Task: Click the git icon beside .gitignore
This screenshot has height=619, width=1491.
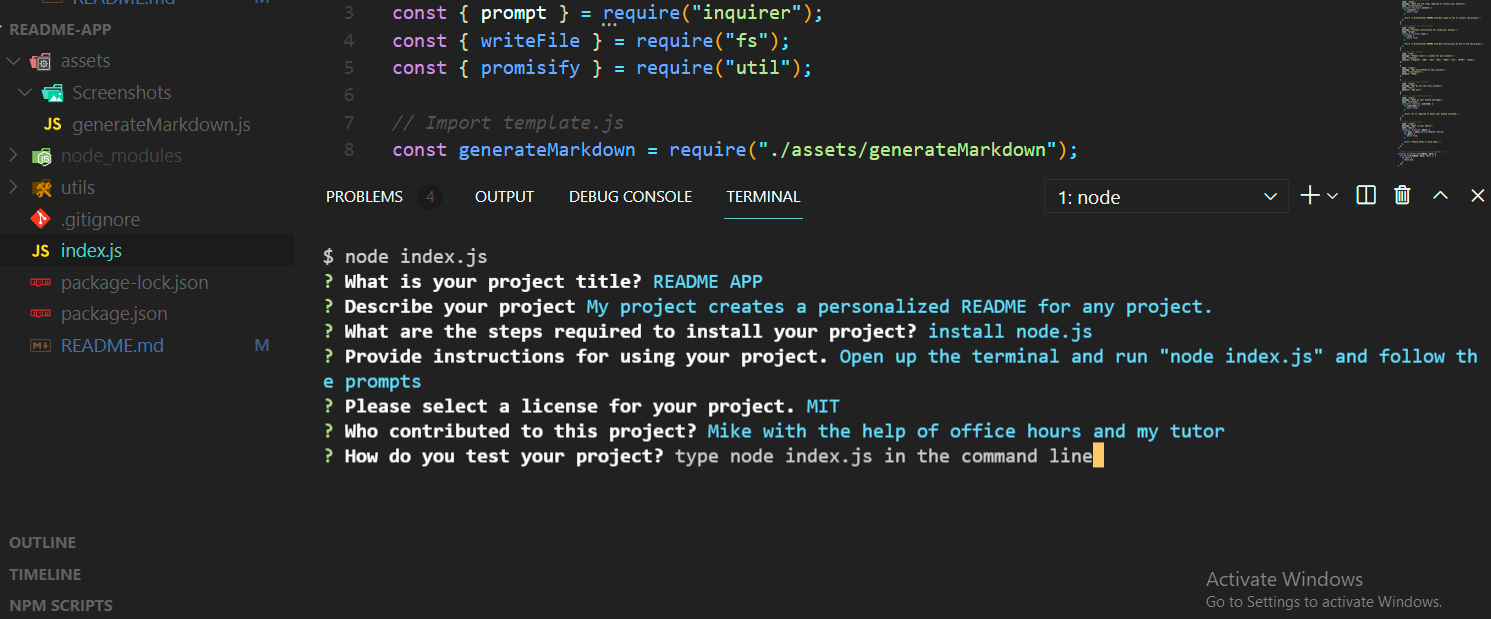Action: click(41, 219)
